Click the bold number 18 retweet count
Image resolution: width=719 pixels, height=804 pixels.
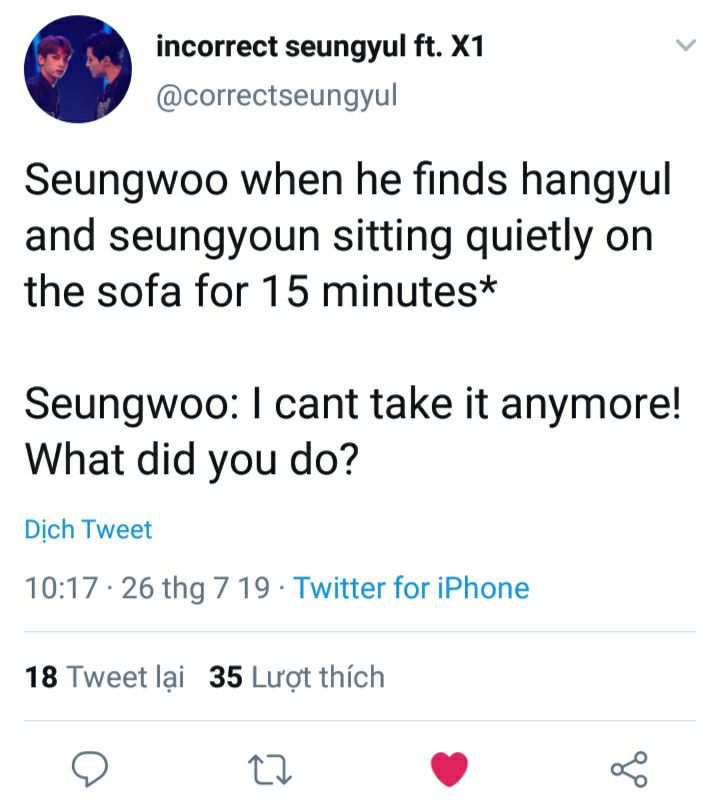click(41, 677)
